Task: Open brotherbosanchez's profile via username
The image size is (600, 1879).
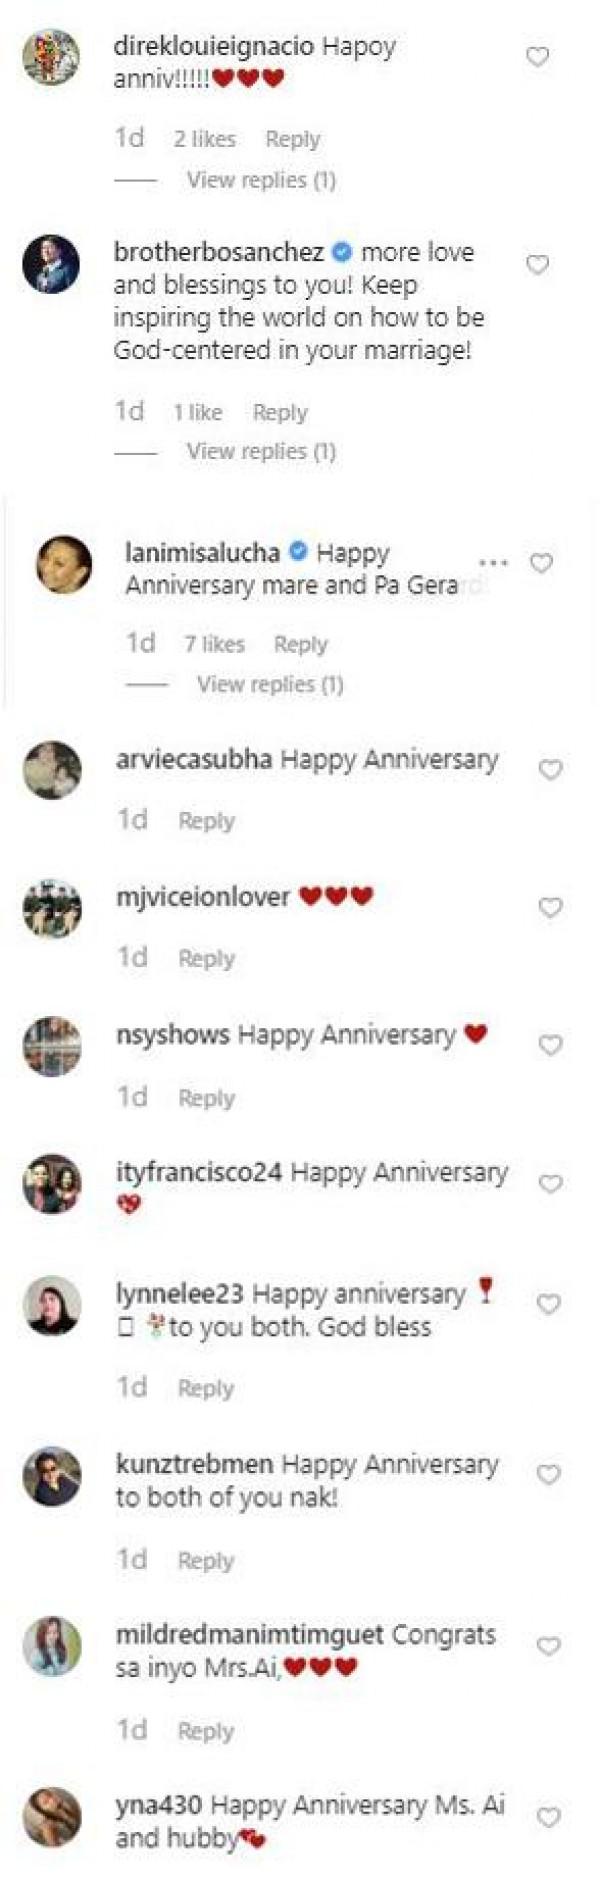Action: (218, 252)
